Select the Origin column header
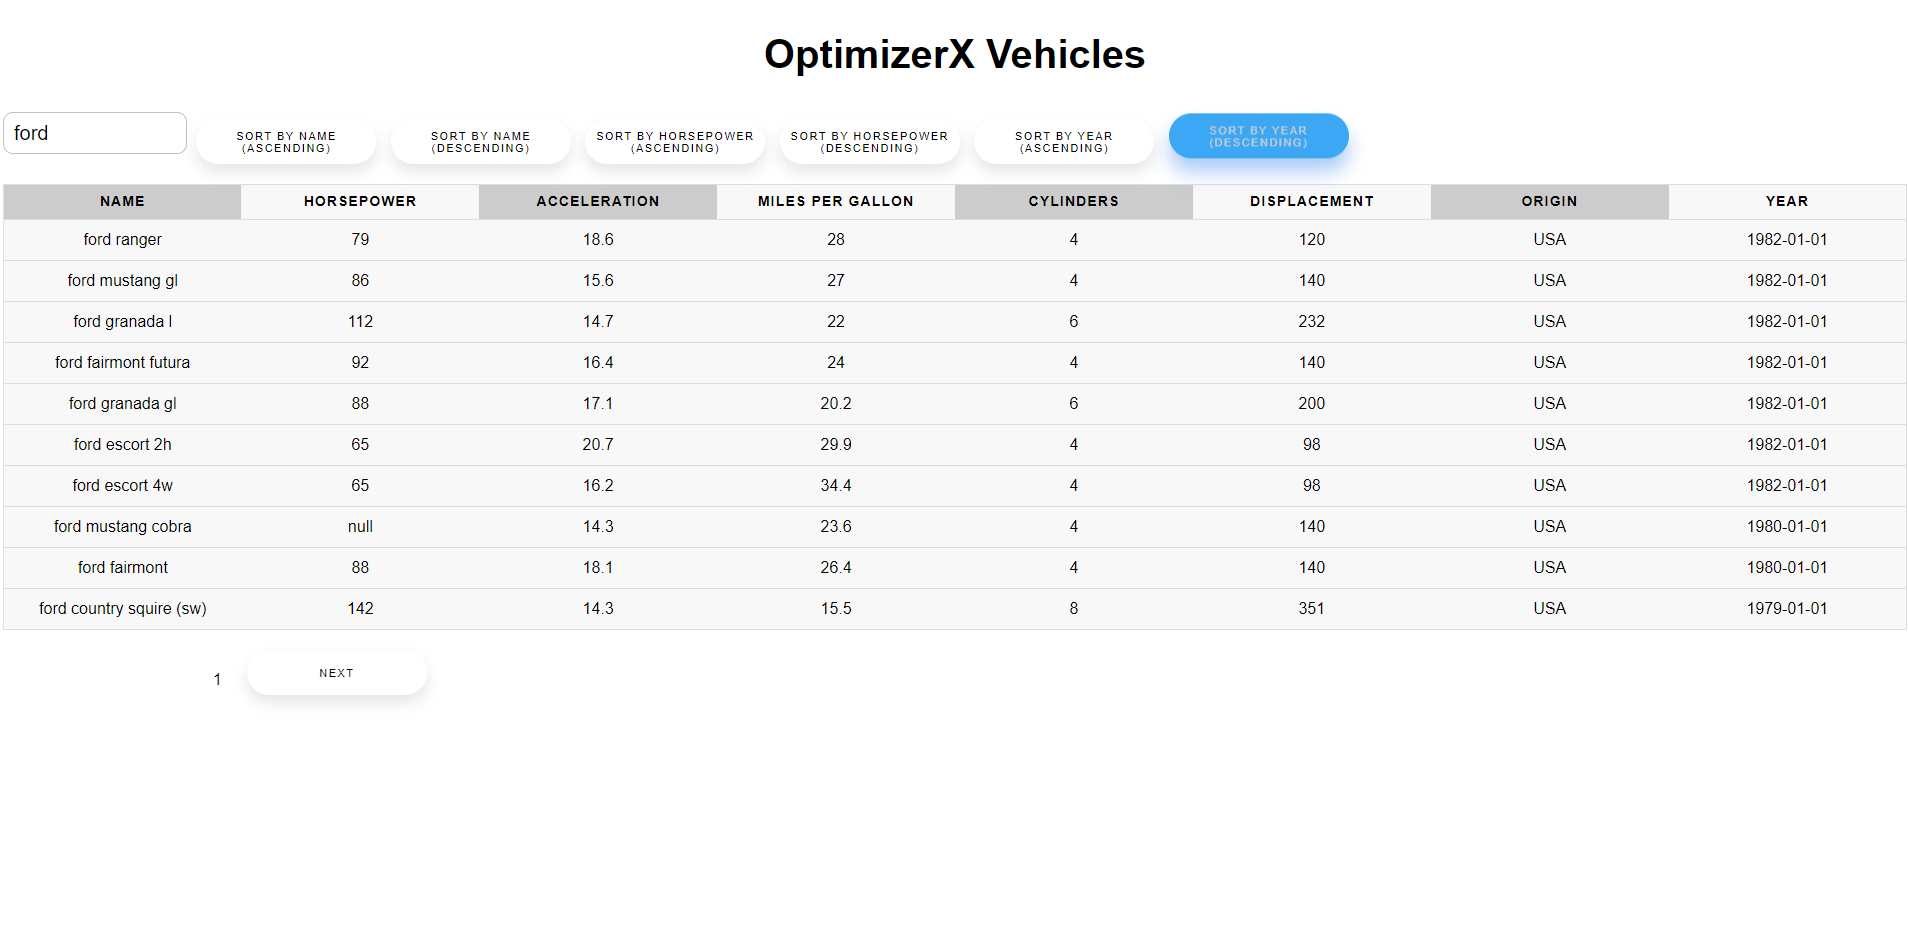 pyautogui.click(x=1549, y=201)
